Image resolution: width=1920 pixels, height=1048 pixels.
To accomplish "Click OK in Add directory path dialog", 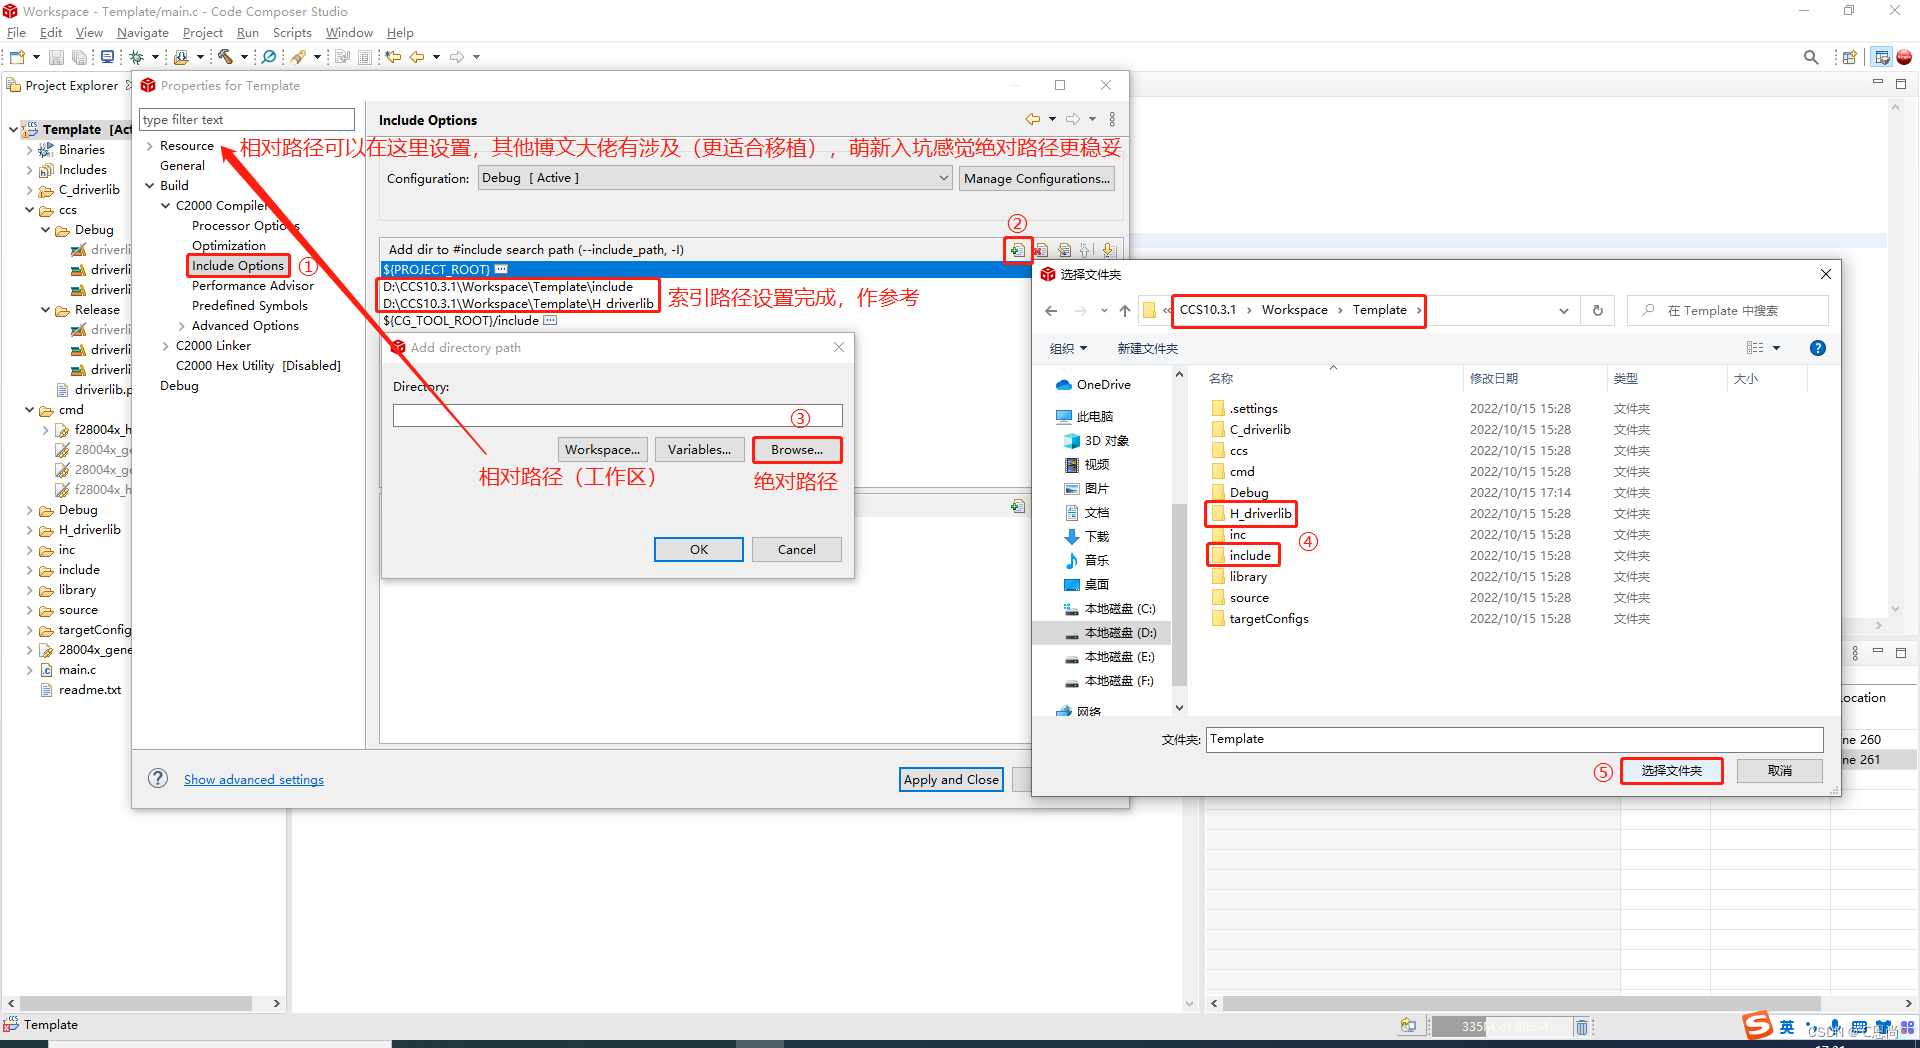I will (x=699, y=550).
